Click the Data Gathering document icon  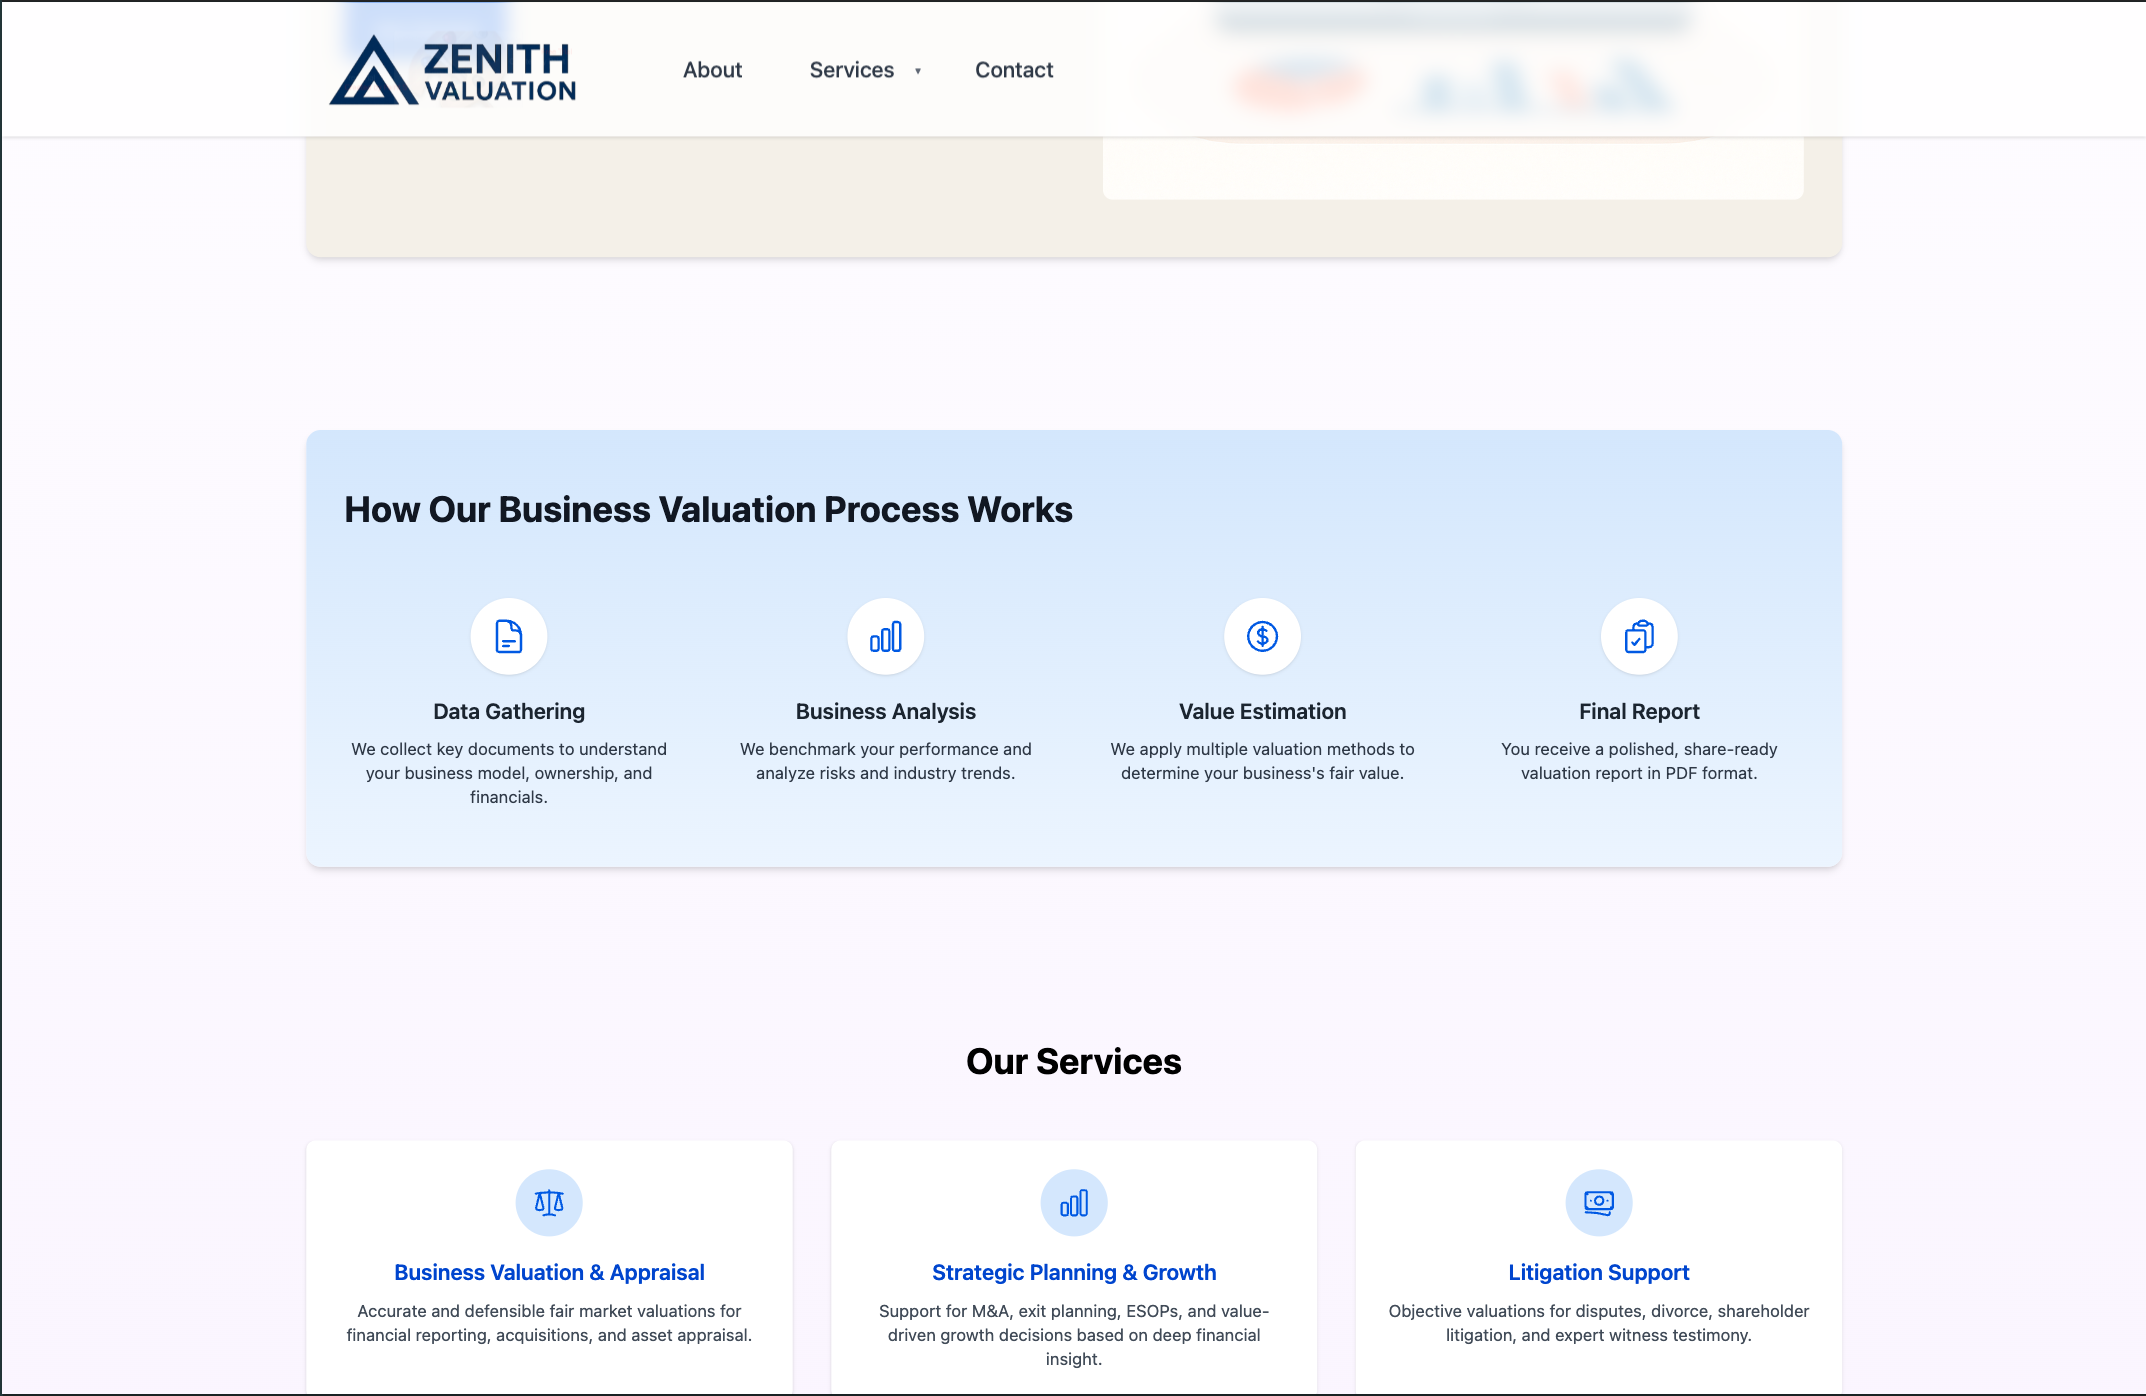tap(509, 636)
